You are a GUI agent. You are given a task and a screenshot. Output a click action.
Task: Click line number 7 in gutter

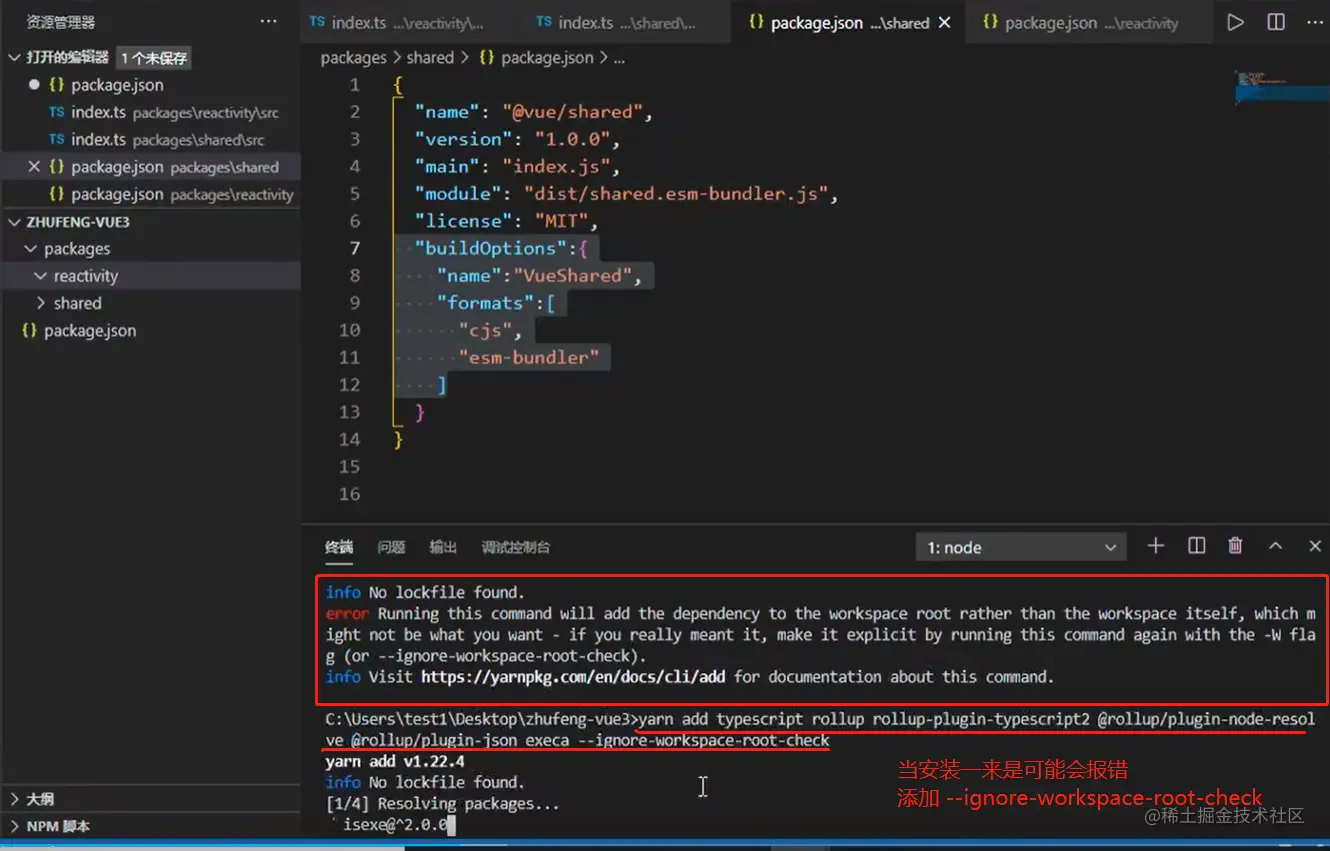(354, 248)
